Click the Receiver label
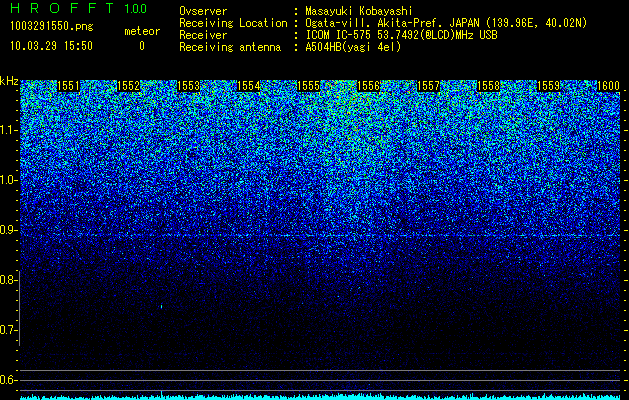629x400 pixels. tap(203, 35)
